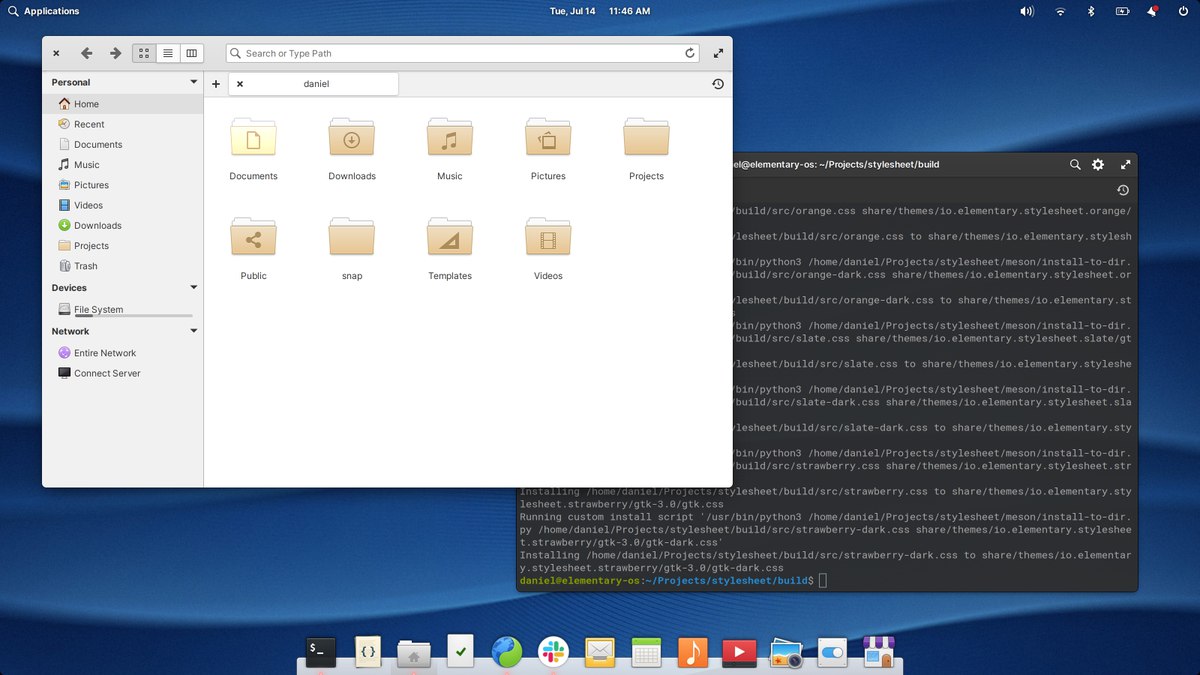Collapse the Network sidebar section
Viewport: 1200px width, 675px height.
(194, 331)
